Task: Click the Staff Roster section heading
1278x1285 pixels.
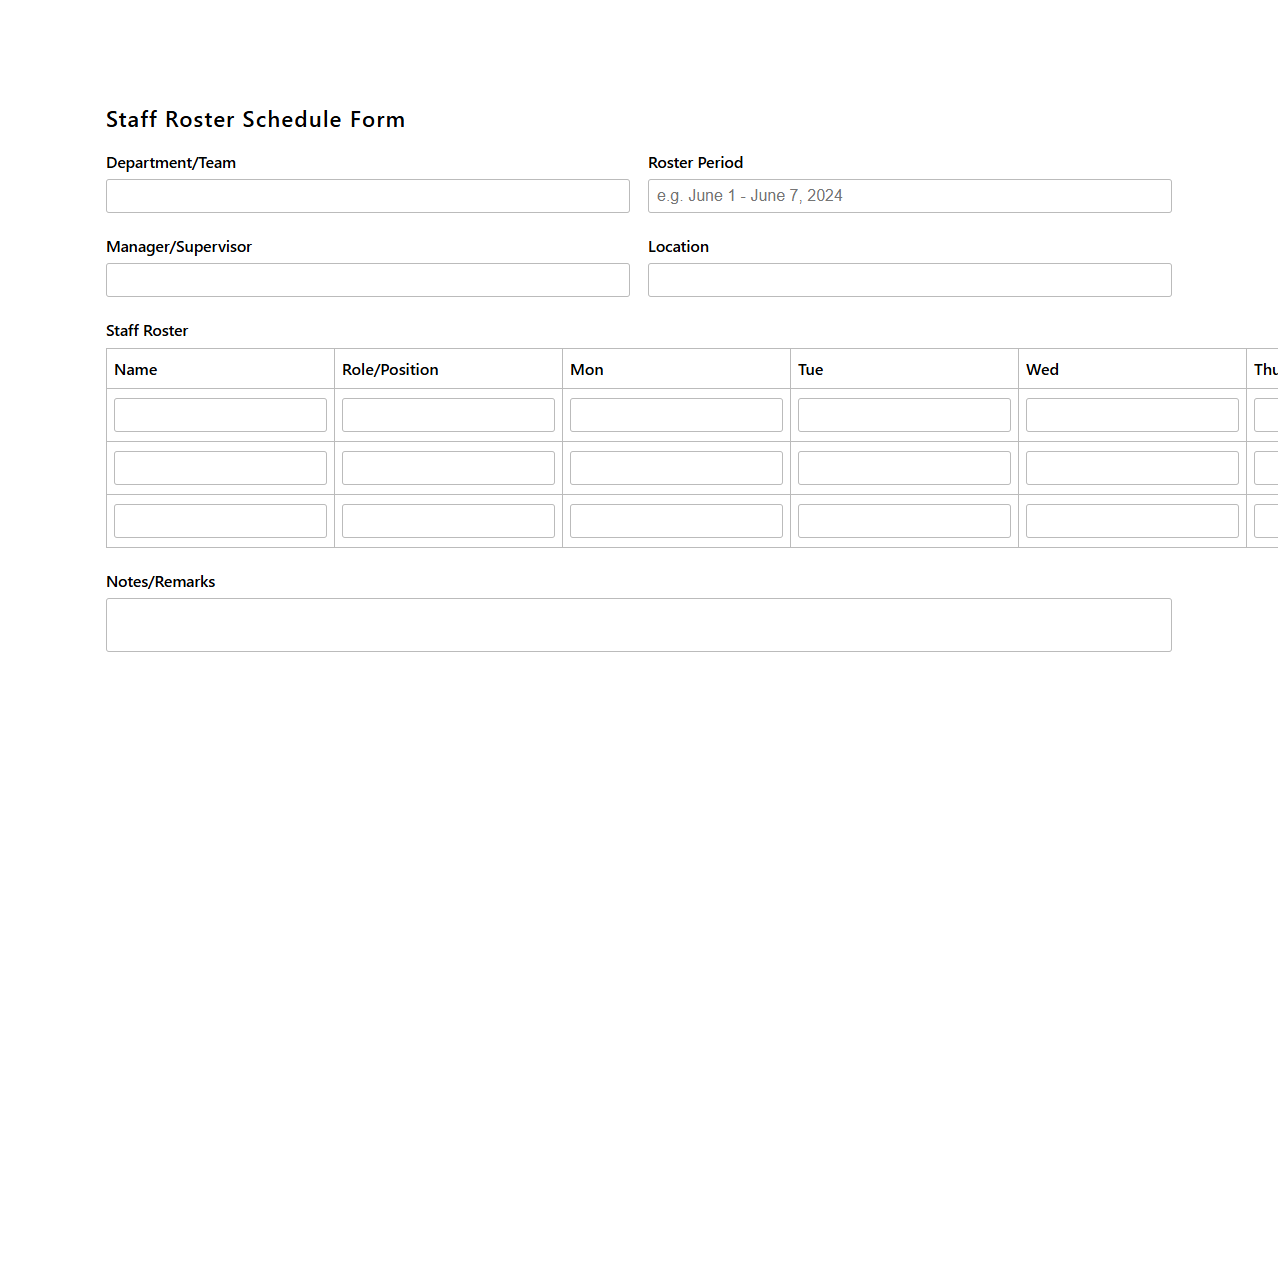Action: (147, 330)
